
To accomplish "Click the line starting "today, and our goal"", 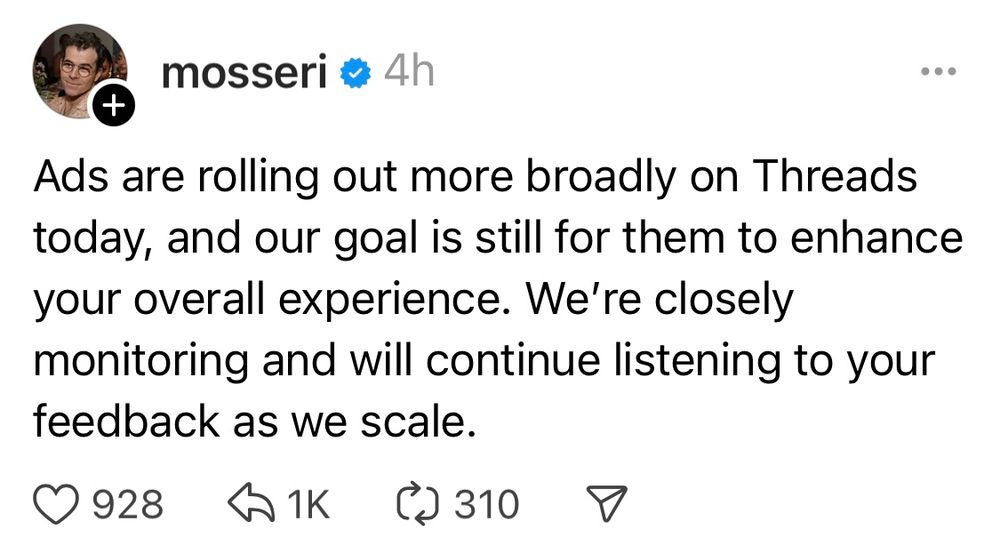I will [497, 239].
